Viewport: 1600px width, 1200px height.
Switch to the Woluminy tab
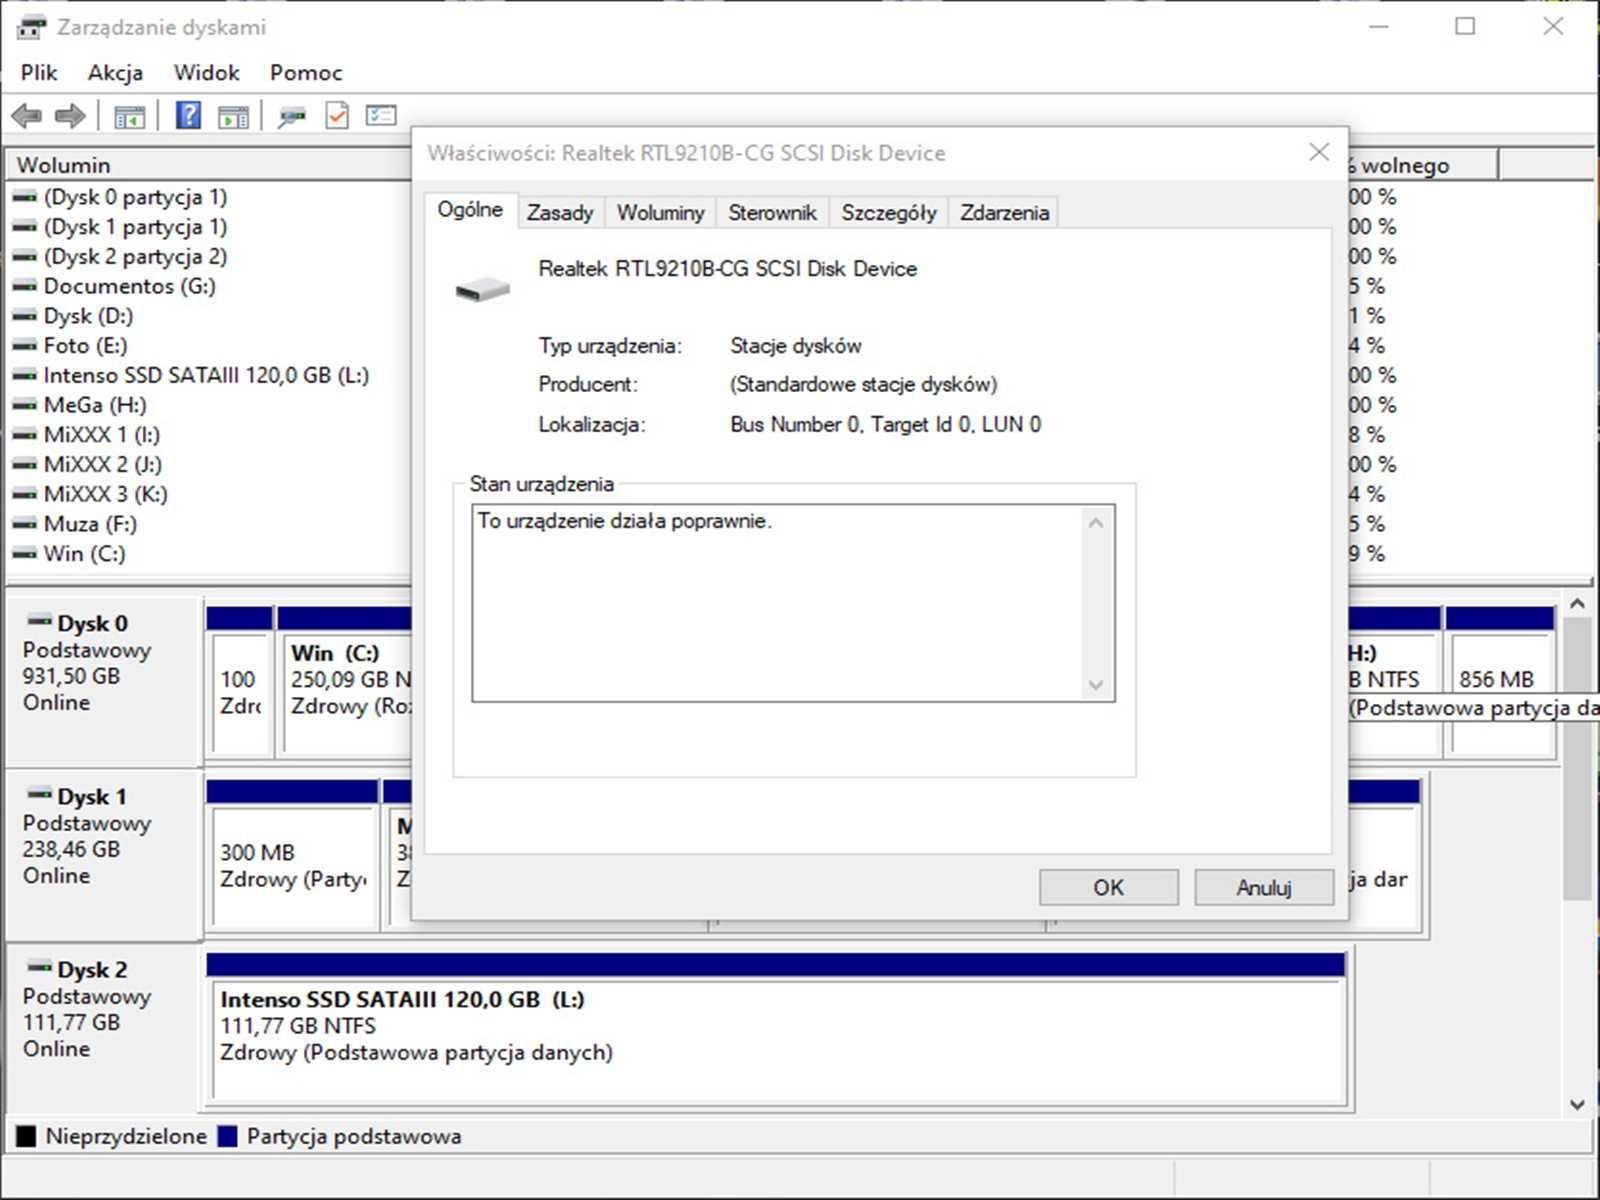point(660,212)
